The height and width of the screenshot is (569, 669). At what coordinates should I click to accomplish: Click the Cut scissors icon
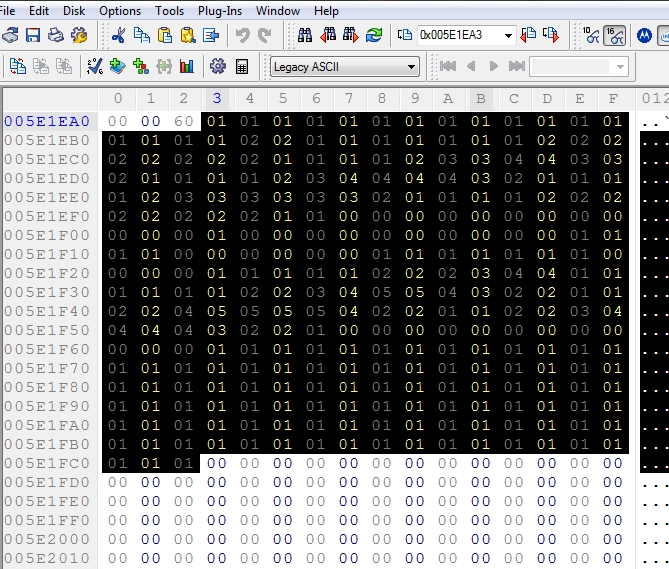click(x=119, y=35)
